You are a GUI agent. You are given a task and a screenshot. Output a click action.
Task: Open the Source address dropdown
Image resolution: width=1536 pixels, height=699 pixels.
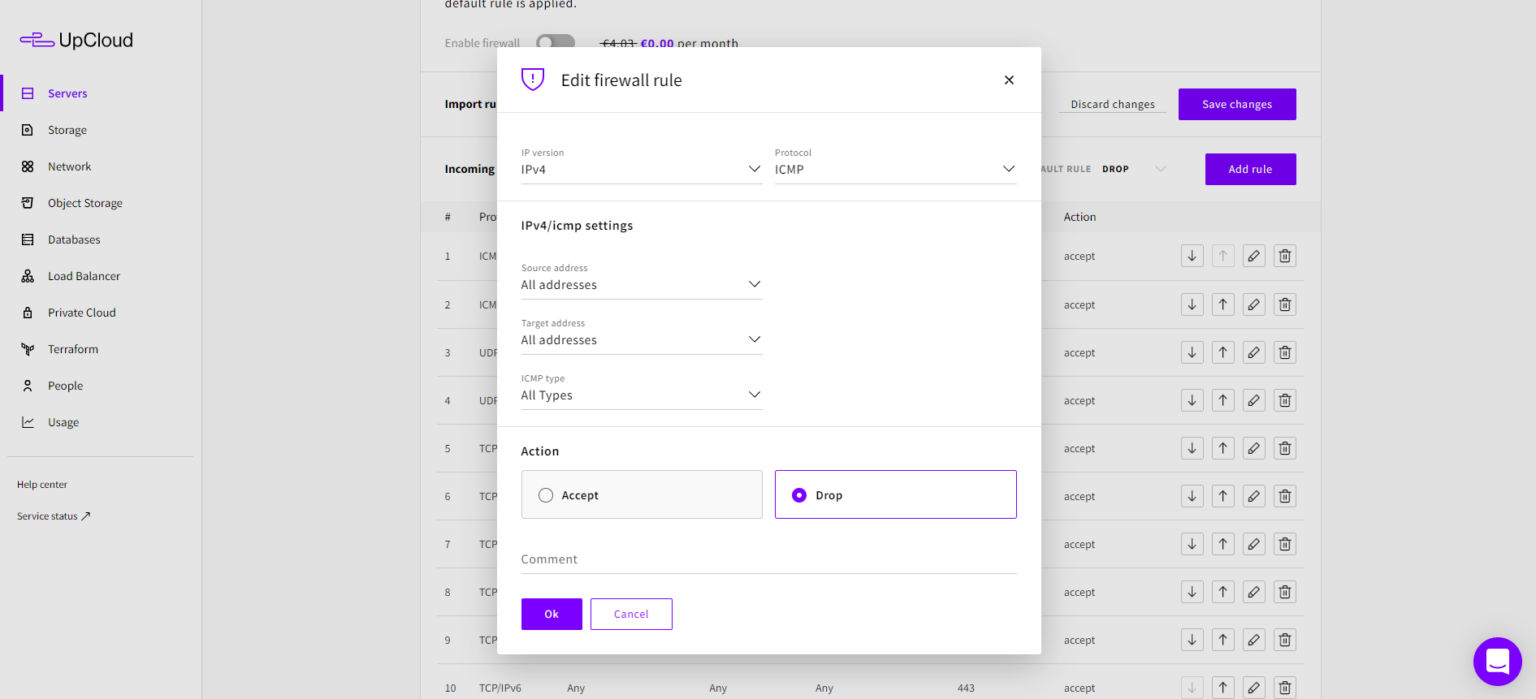pos(642,284)
